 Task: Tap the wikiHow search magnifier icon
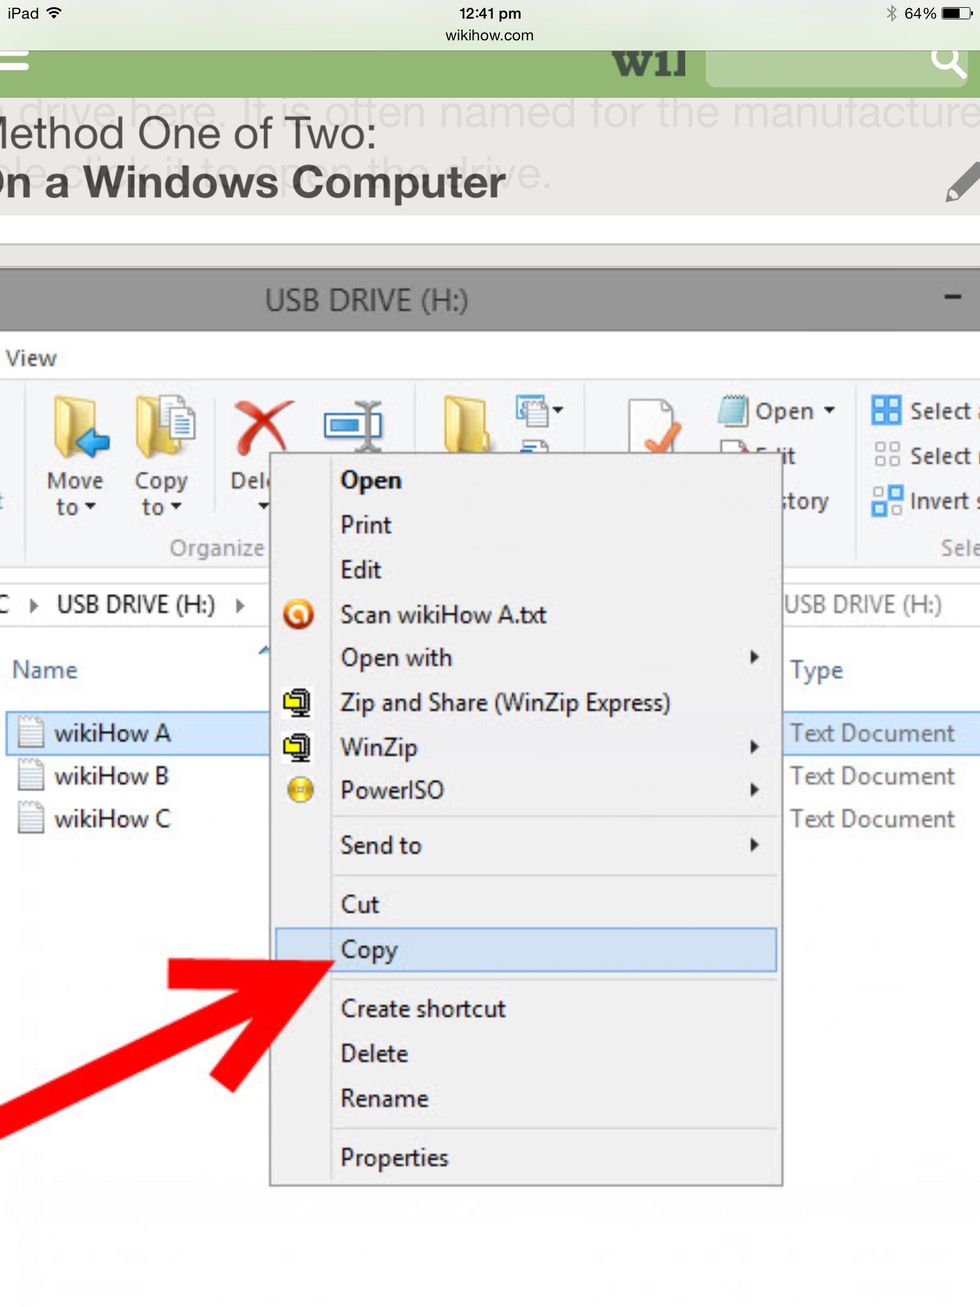946,62
